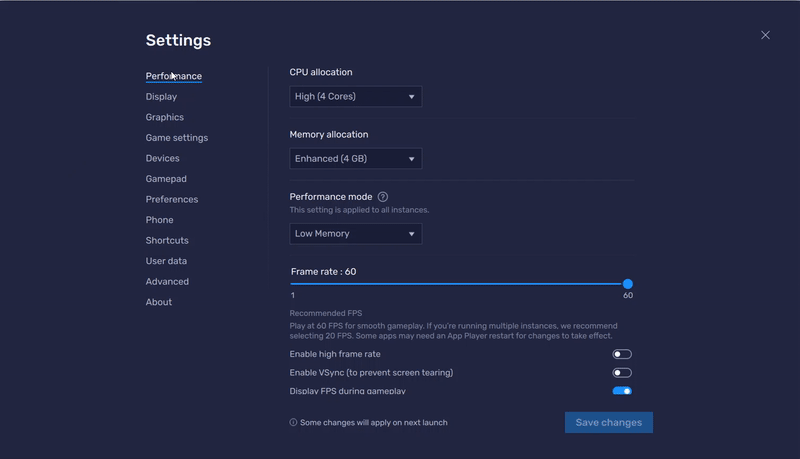Viewport: 800px width, 459px height.
Task: Go to the Graphics tab
Action: (164, 117)
